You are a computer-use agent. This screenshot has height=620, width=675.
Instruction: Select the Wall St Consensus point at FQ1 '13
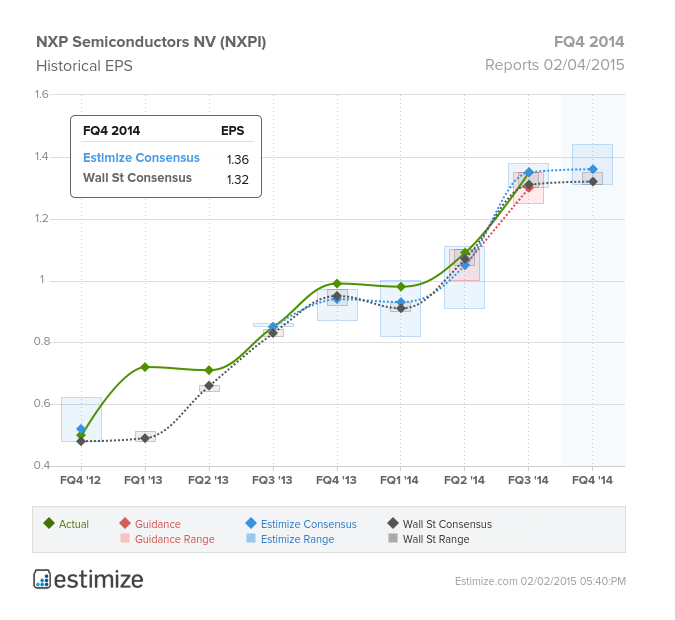(145, 438)
